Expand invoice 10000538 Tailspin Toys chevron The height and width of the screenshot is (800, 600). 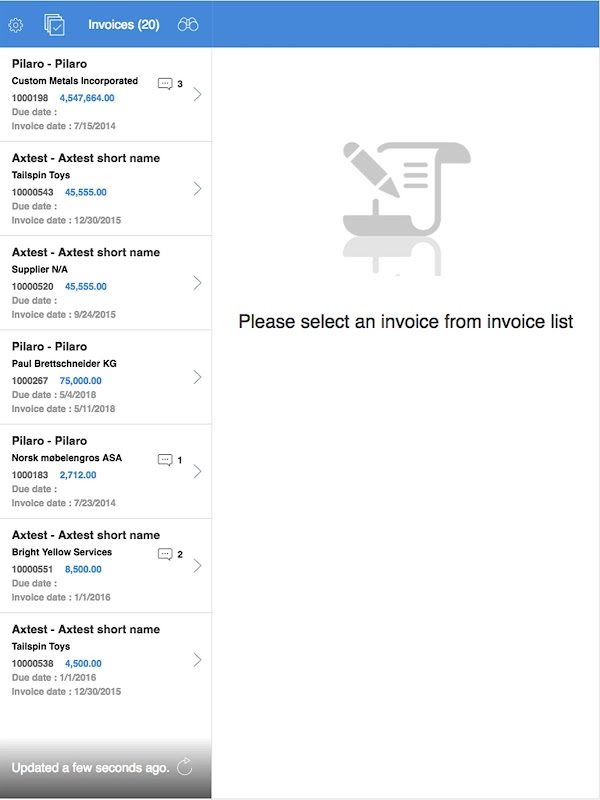click(x=197, y=660)
